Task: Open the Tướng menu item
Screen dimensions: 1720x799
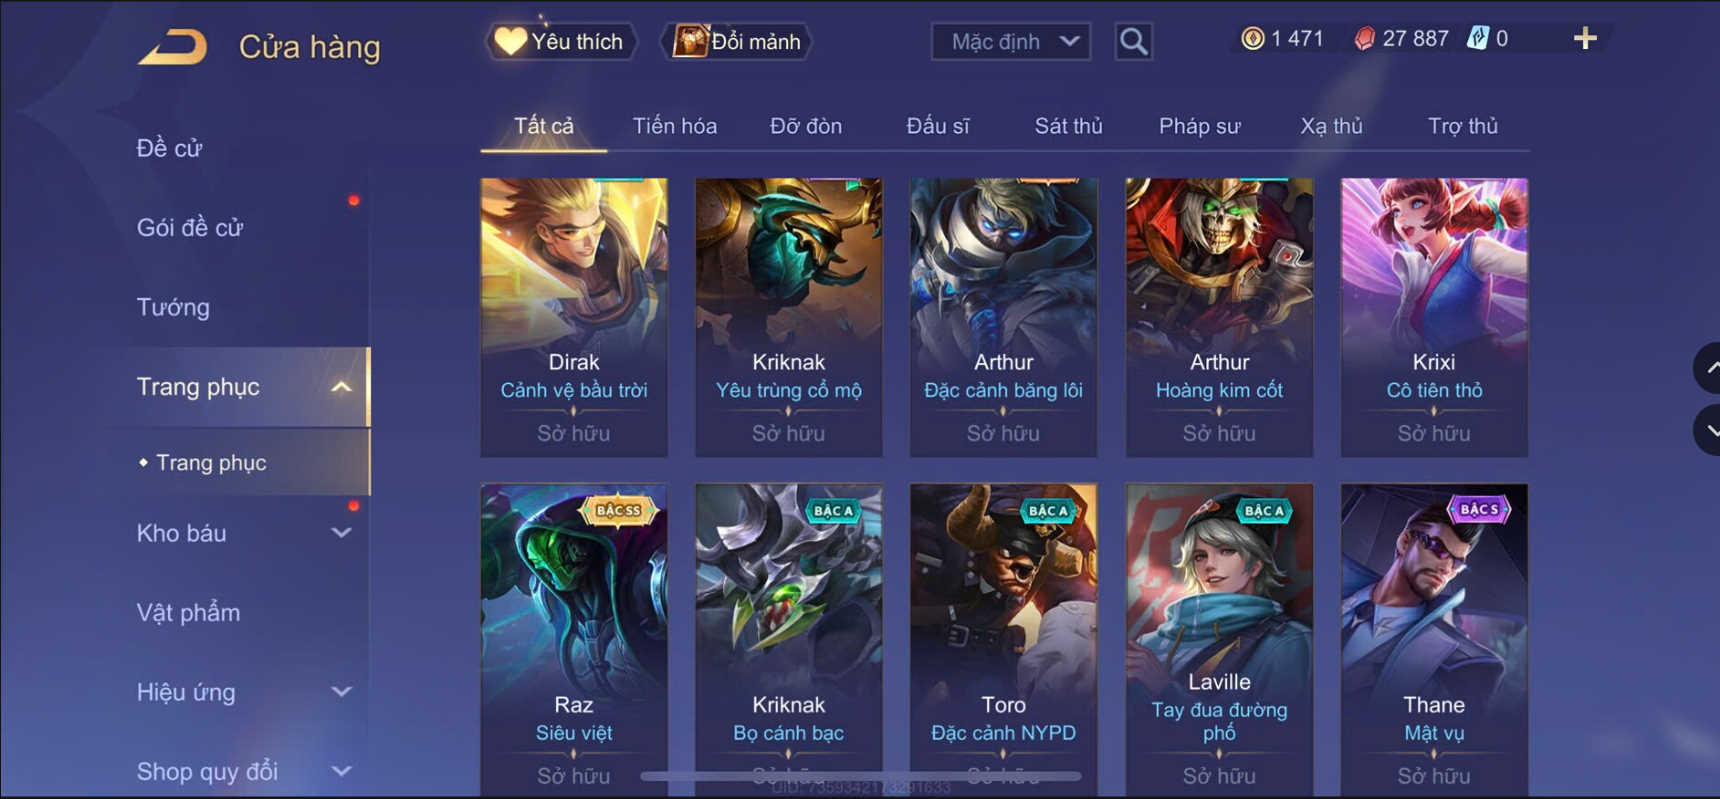Action: pos(173,307)
